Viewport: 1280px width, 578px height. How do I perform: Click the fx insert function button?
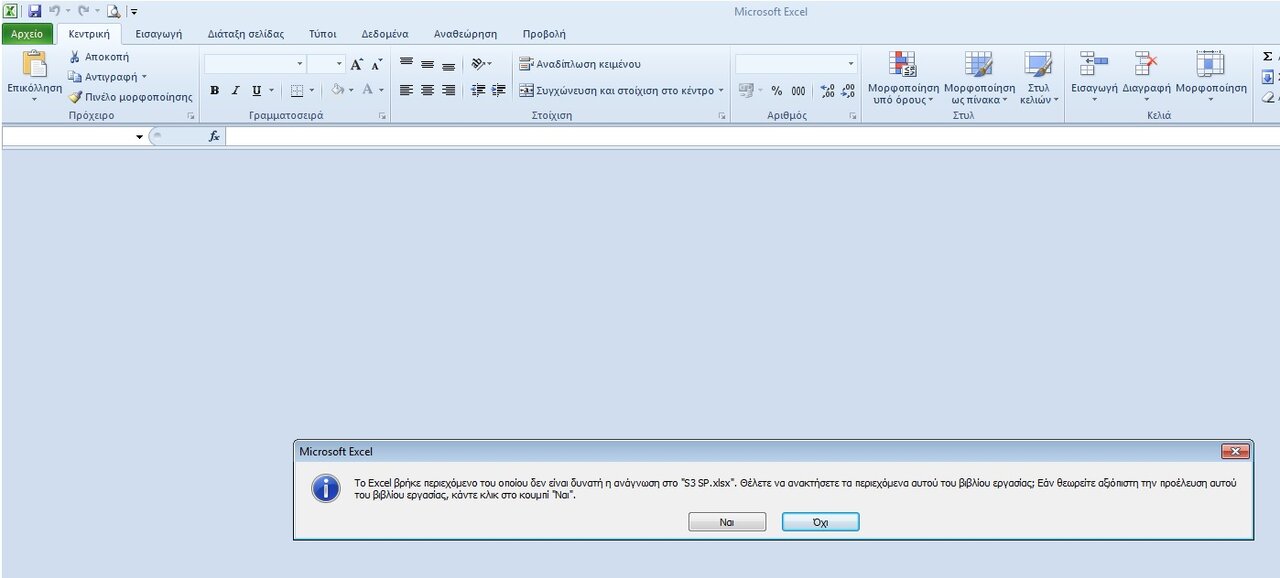[214, 137]
